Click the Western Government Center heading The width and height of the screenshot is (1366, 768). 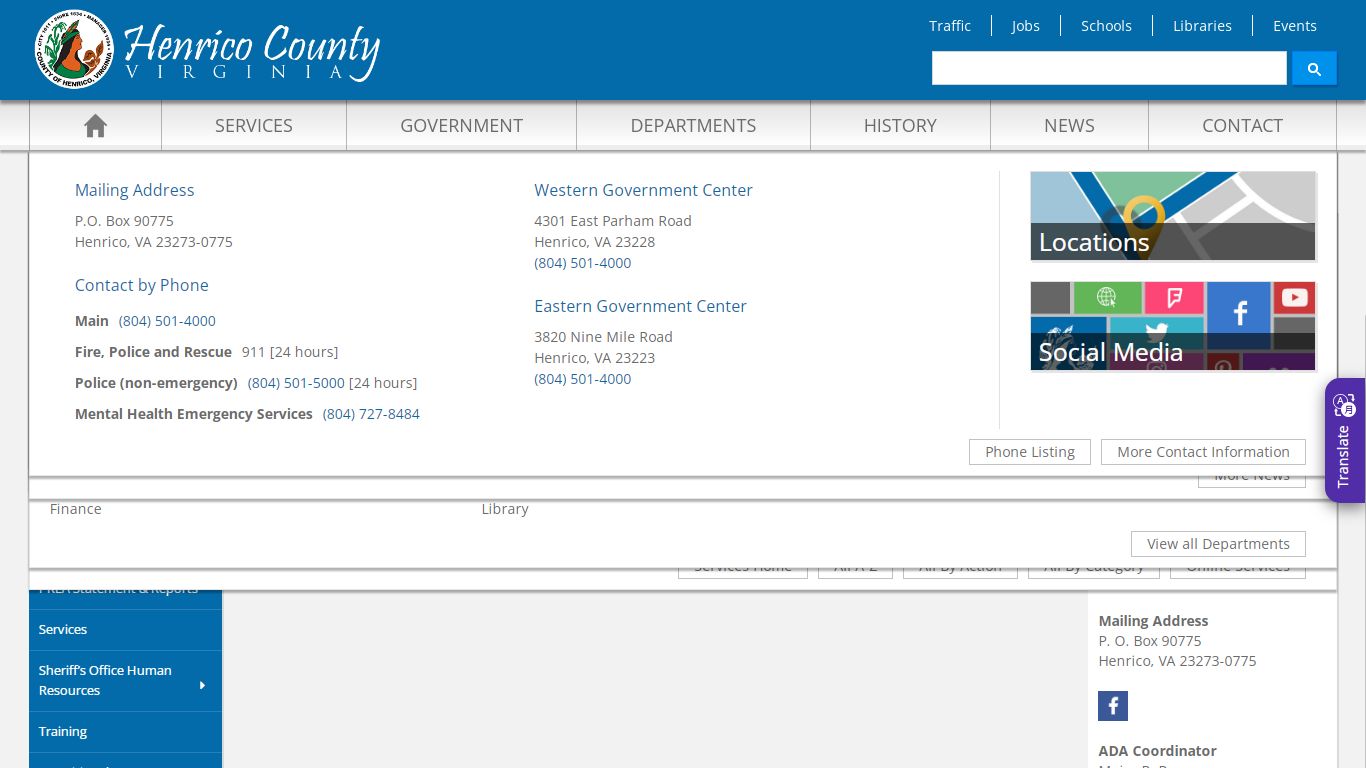(643, 190)
